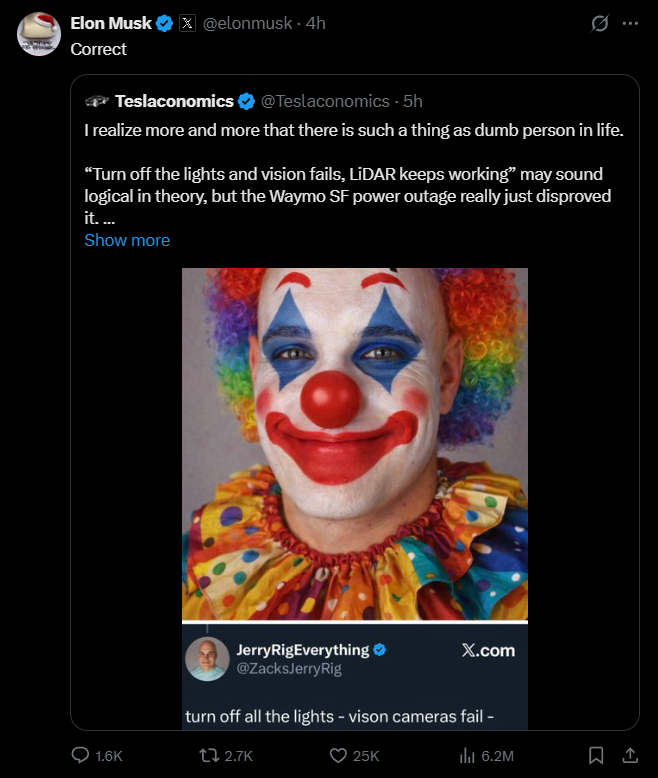Click the Grok explain icon
Screen dimensions: 658x778
tap(600, 23)
